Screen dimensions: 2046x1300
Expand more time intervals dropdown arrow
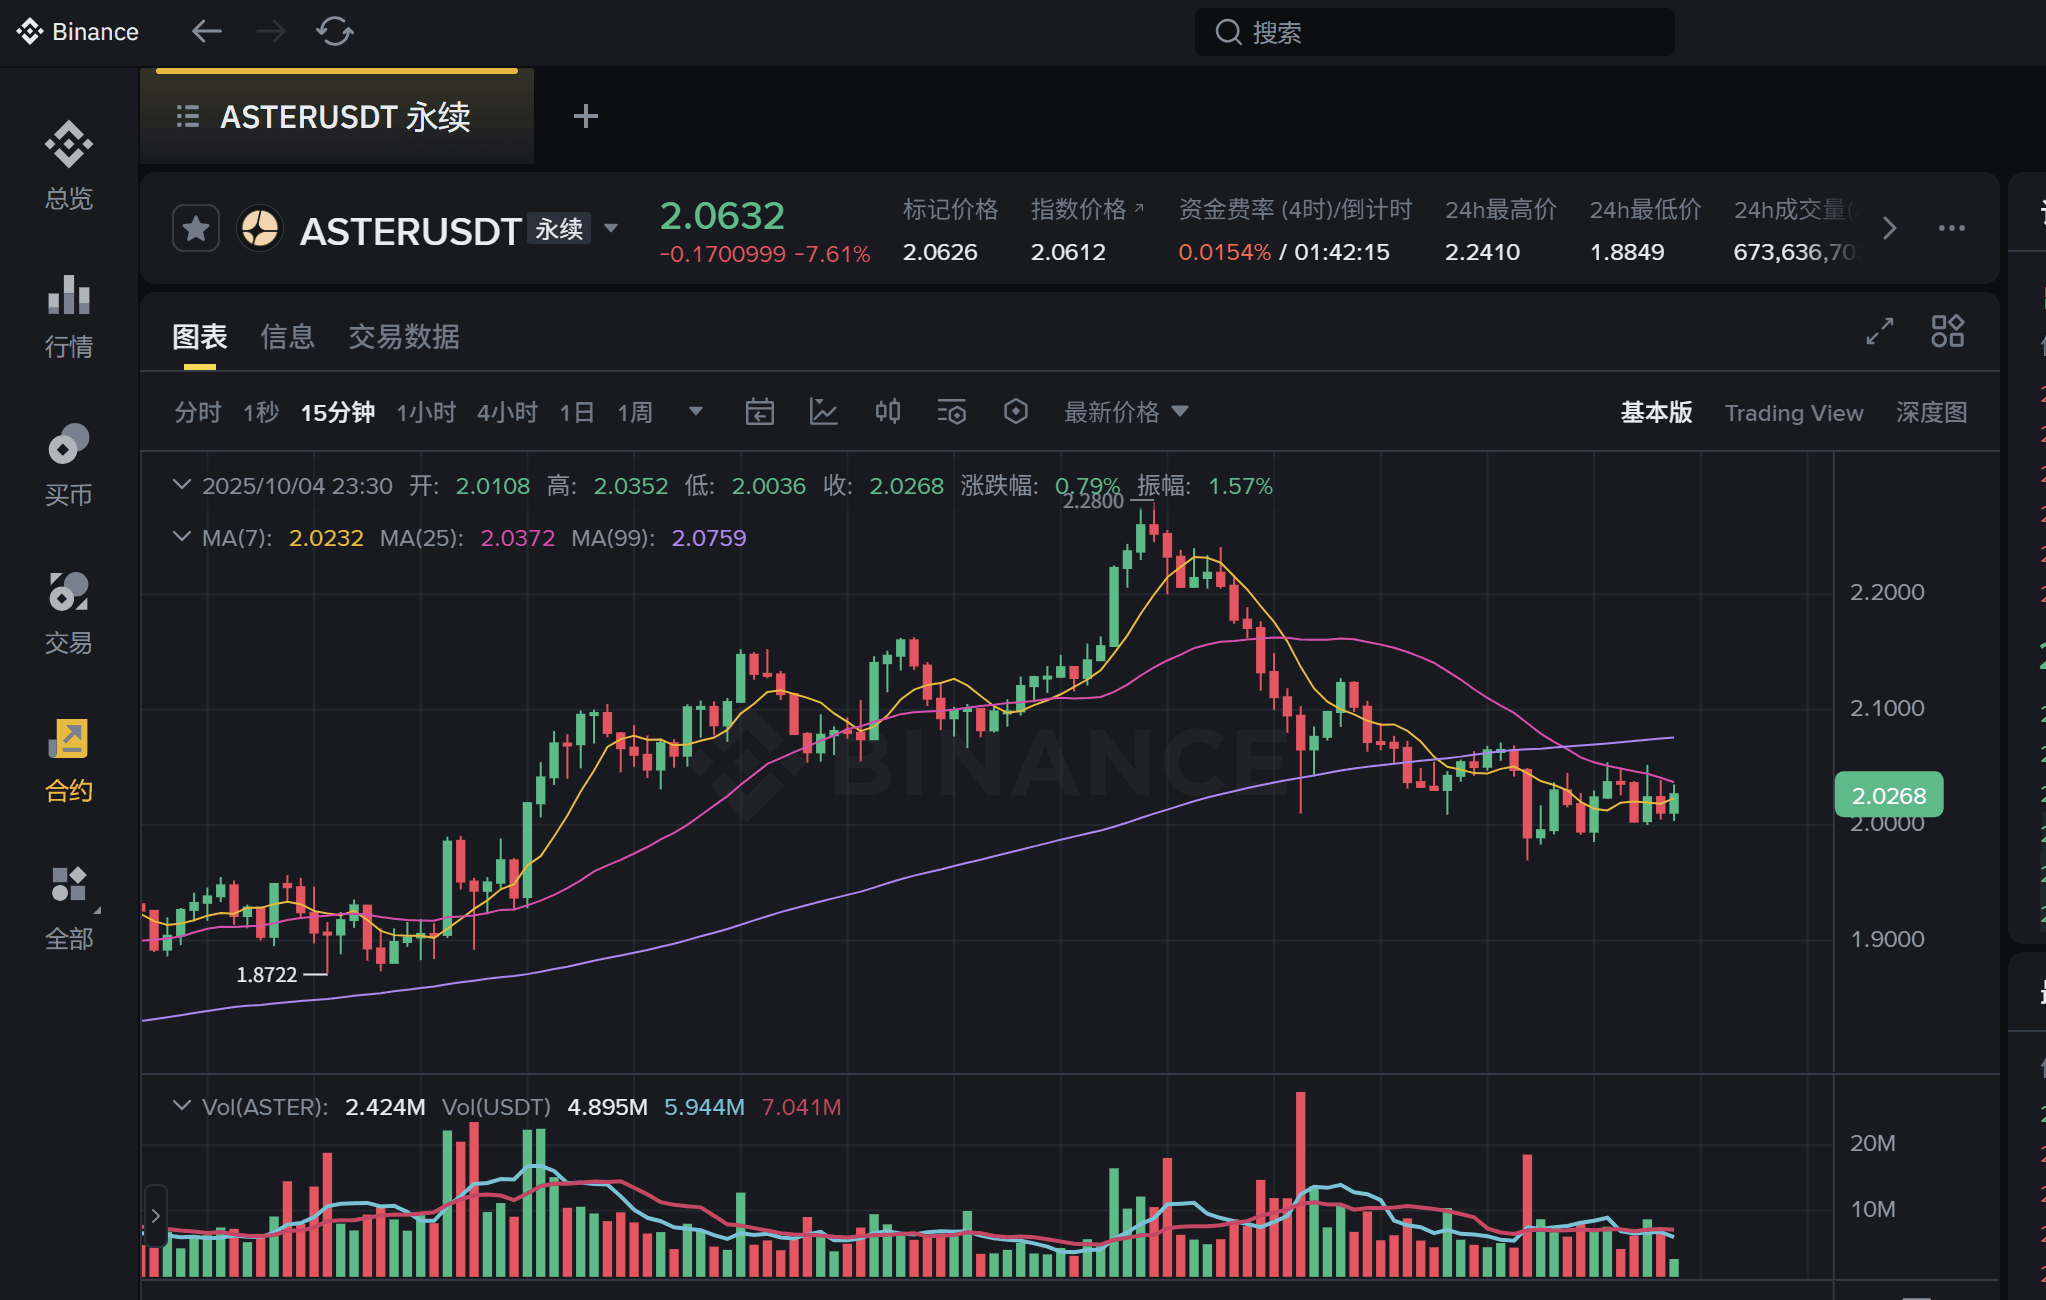tap(696, 412)
